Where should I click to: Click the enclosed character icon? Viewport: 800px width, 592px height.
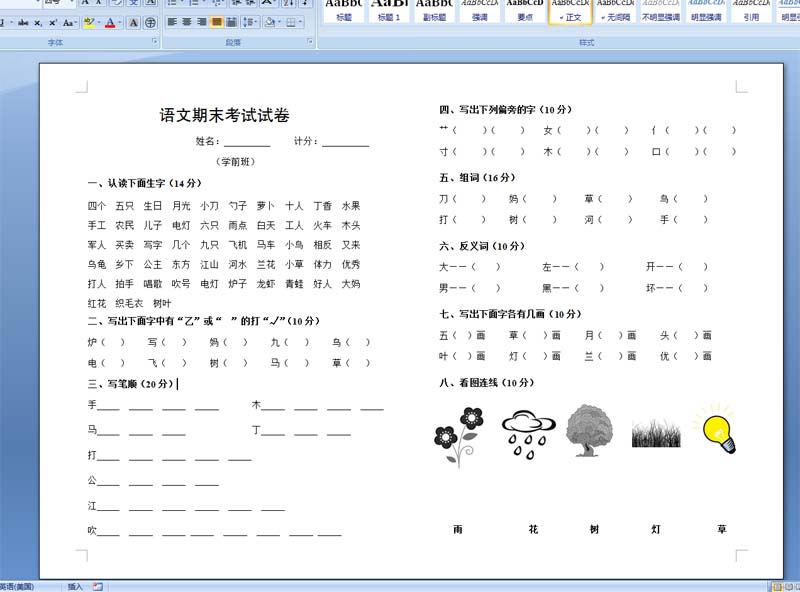click(150, 22)
